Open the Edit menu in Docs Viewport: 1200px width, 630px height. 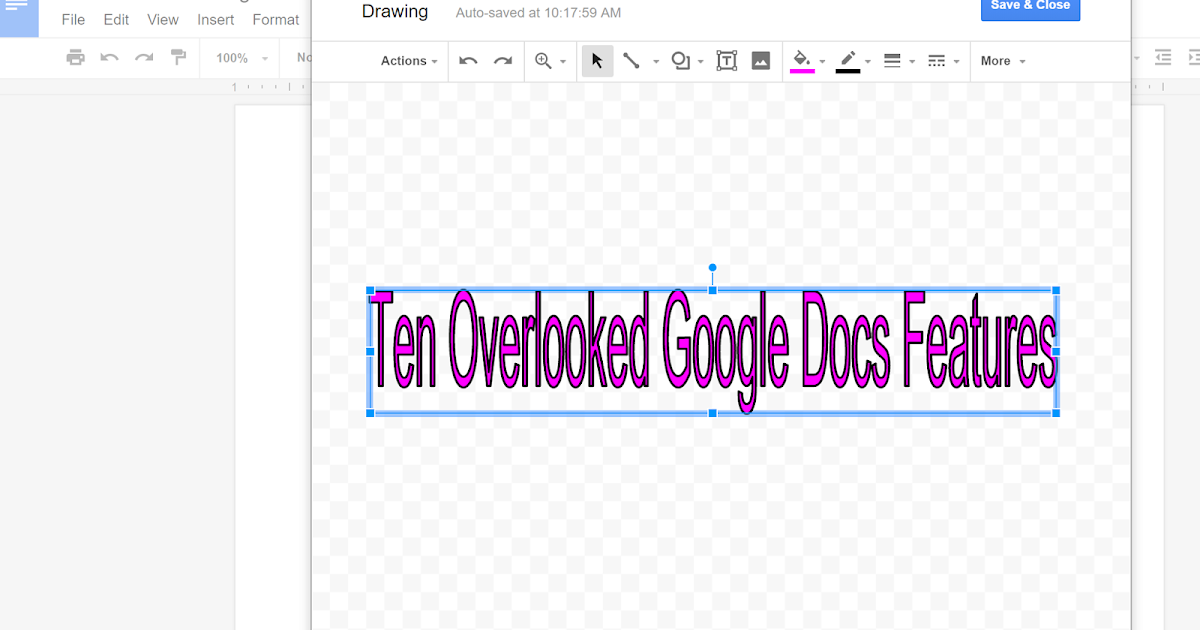coord(116,19)
